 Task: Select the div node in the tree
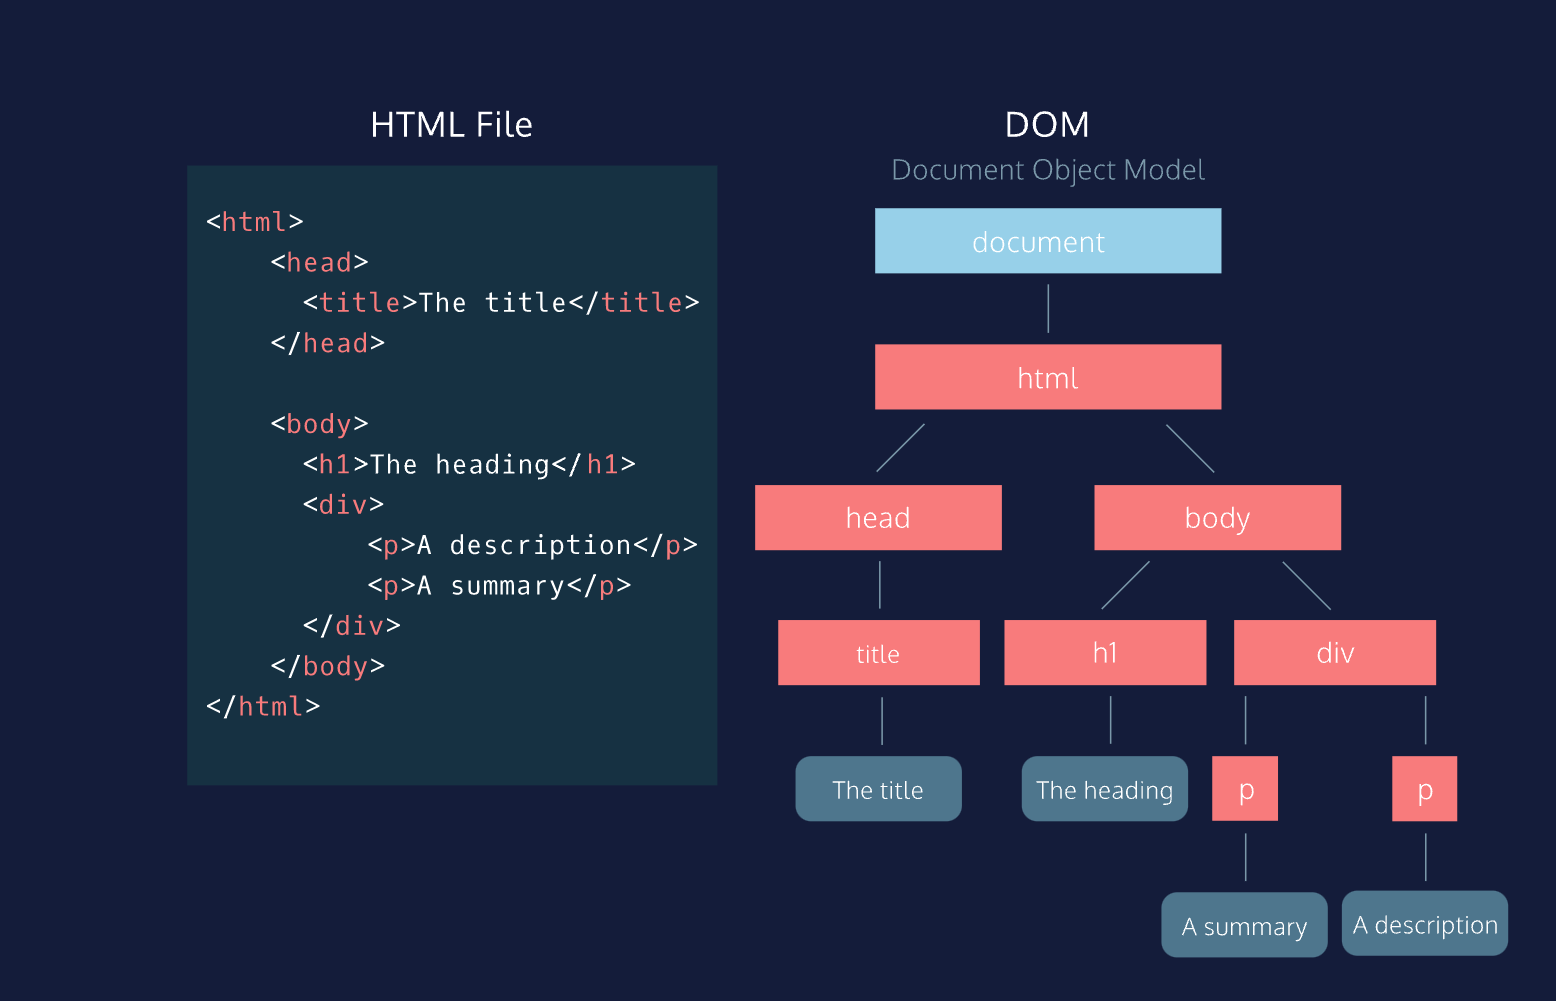click(1334, 653)
